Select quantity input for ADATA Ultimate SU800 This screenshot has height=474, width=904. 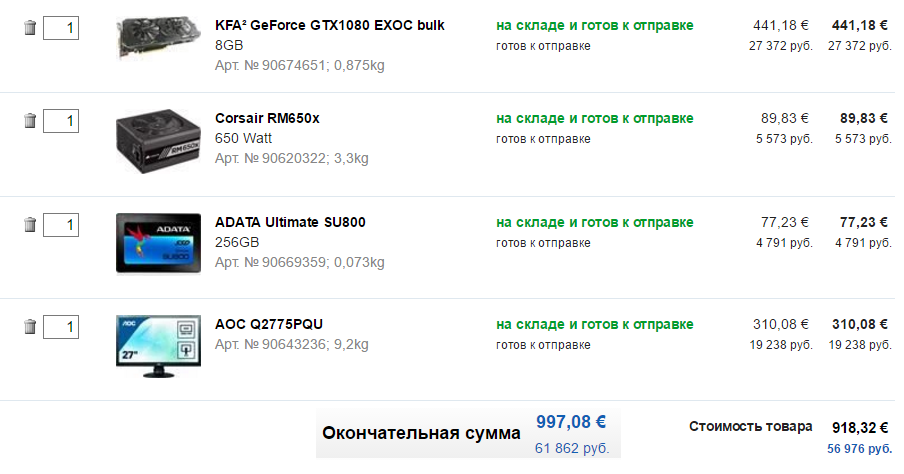coord(61,225)
